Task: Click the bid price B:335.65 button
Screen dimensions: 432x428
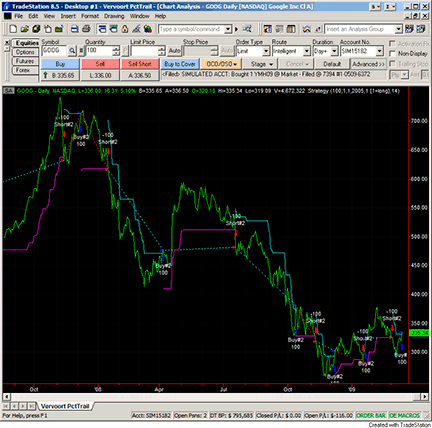Action: click(60, 76)
